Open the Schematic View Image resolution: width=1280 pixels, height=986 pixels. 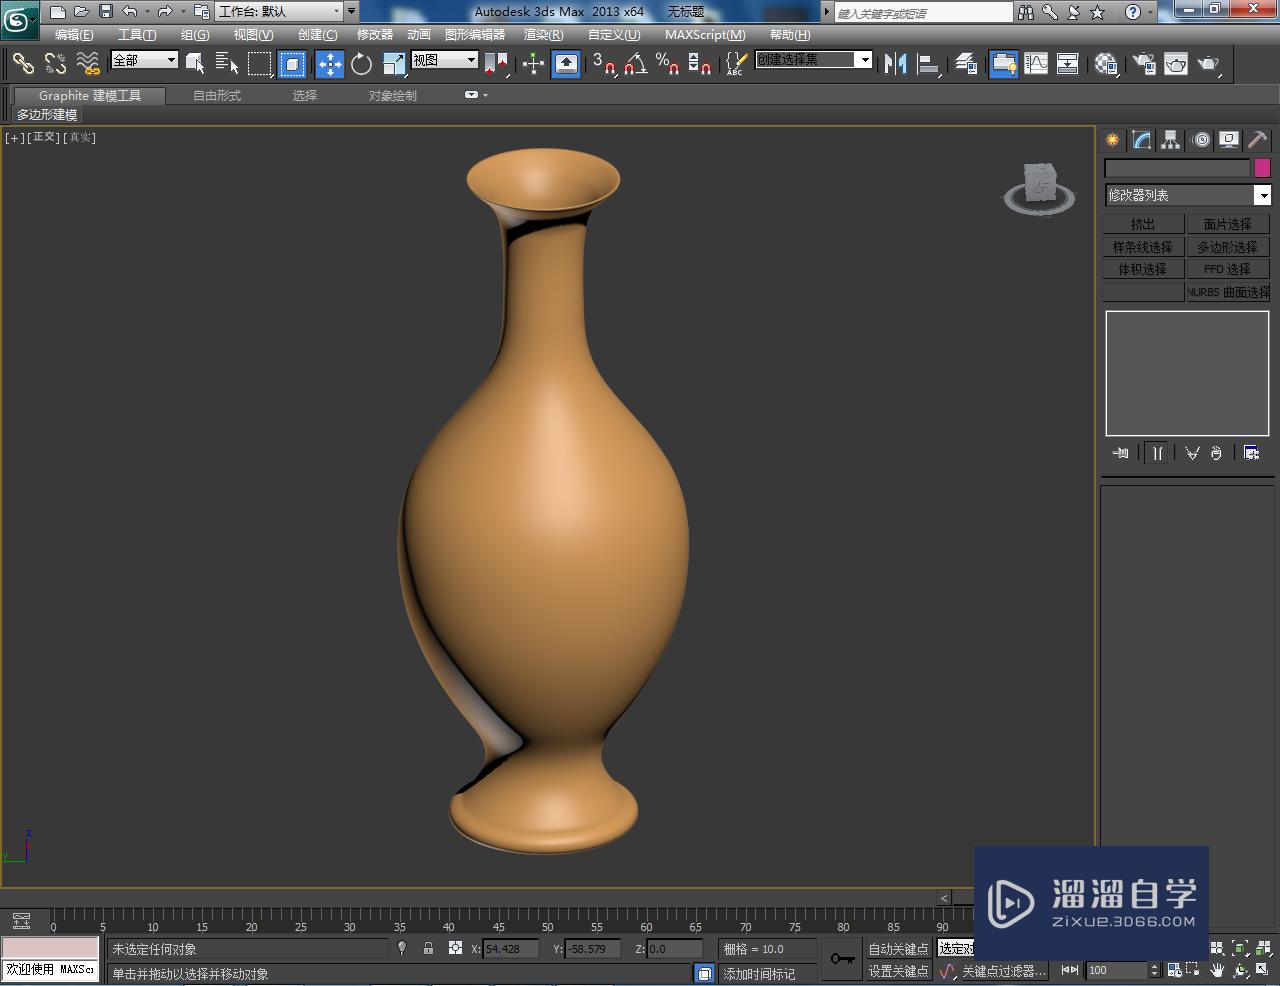click(1068, 64)
